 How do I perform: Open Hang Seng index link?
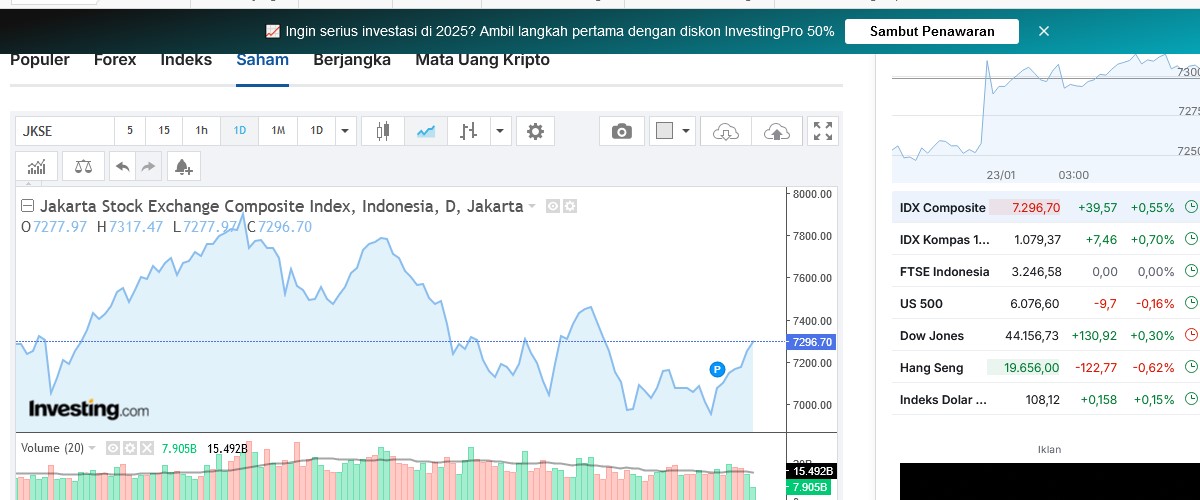(x=932, y=367)
